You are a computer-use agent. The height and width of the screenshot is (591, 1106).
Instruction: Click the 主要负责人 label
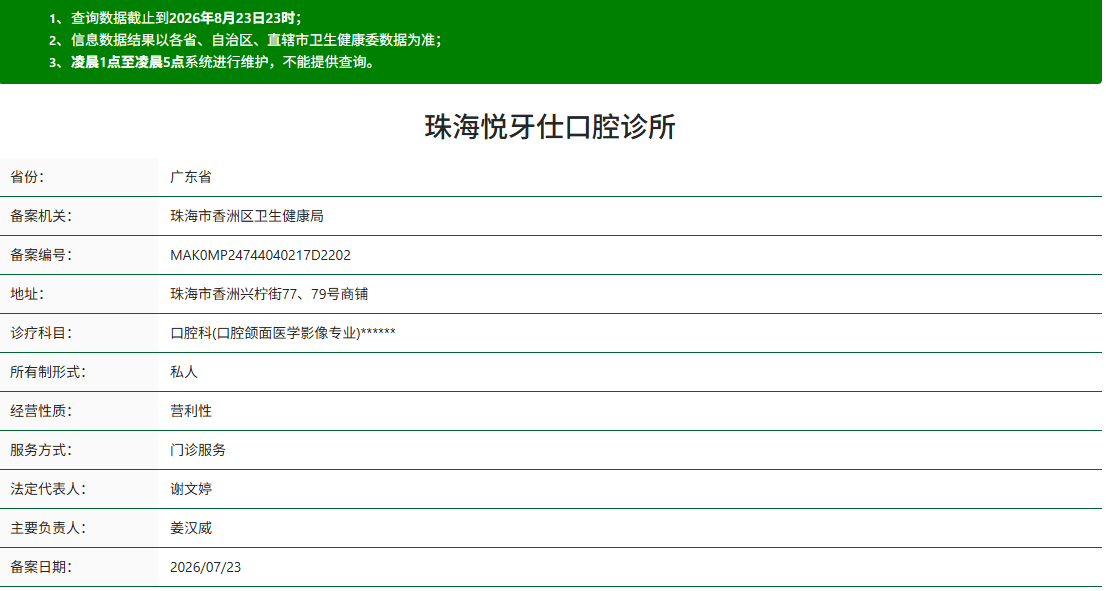click(48, 528)
